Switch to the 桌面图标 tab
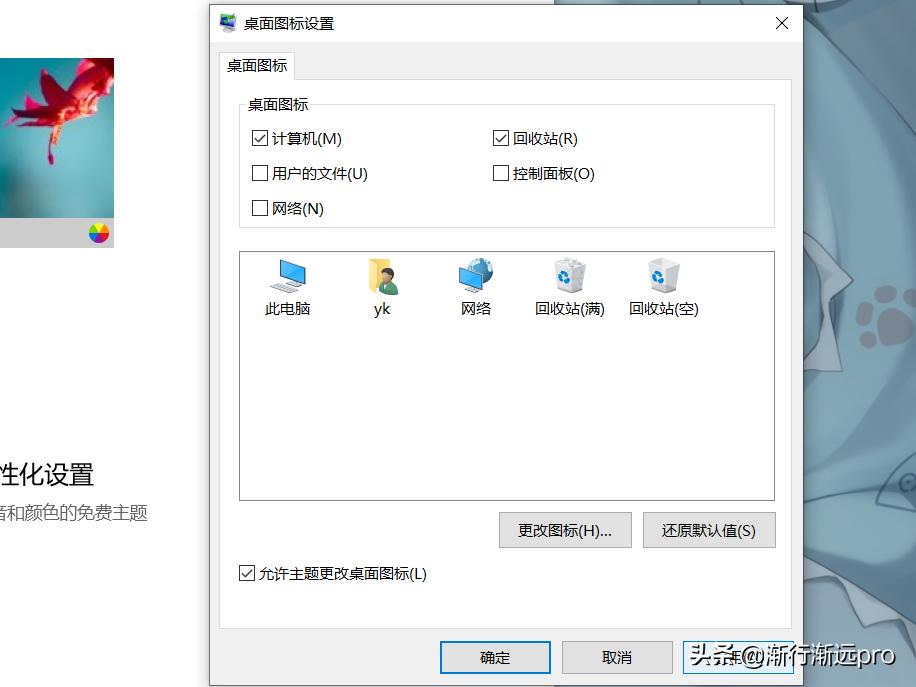 pyautogui.click(x=257, y=65)
